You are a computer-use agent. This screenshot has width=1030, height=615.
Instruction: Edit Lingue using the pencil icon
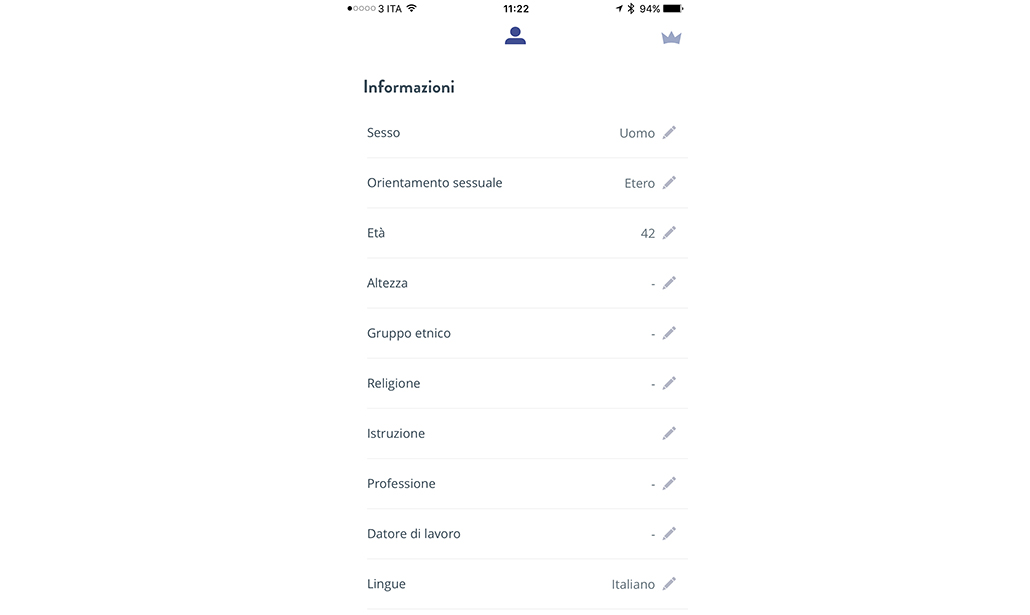pyautogui.click(x=669, y=583)
